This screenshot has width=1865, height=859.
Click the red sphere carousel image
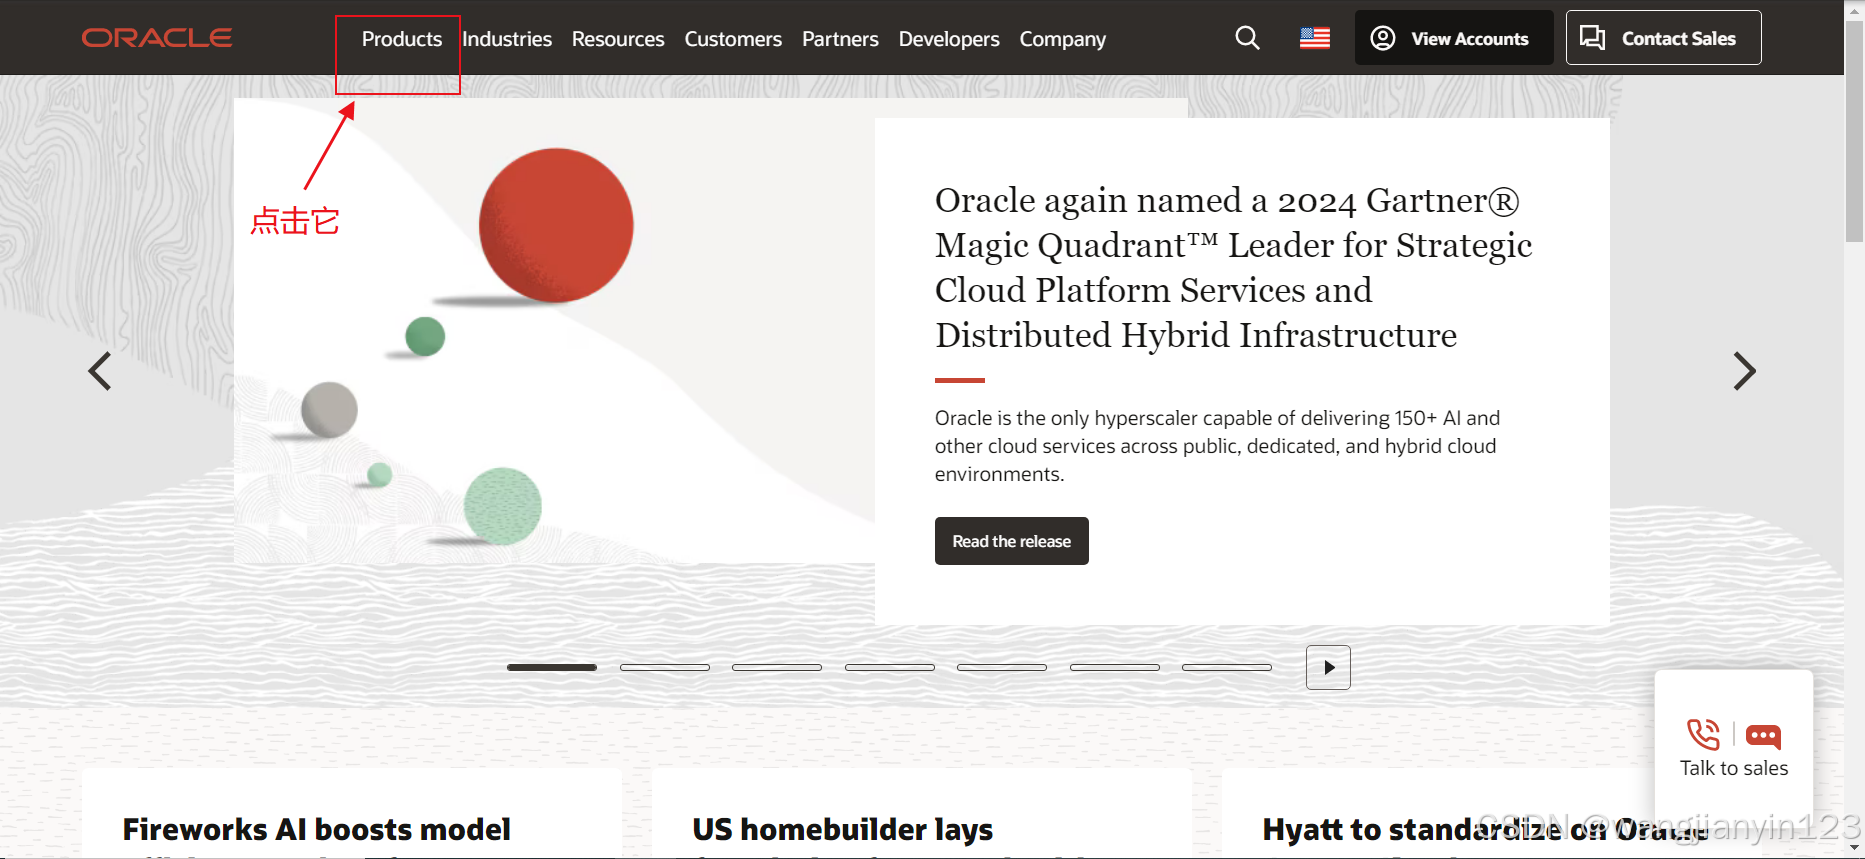point(556,226)
